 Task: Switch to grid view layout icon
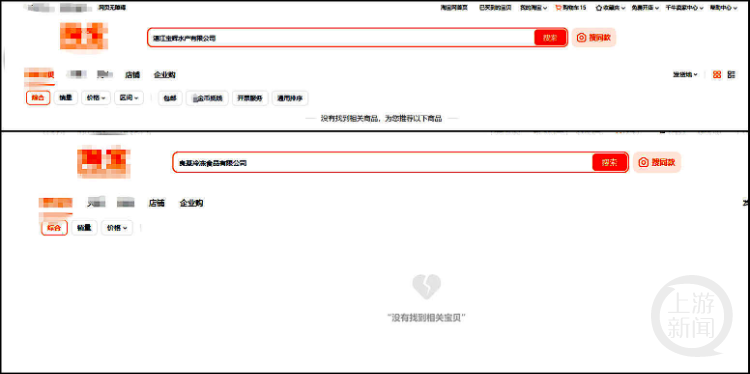tap(717, 75)
